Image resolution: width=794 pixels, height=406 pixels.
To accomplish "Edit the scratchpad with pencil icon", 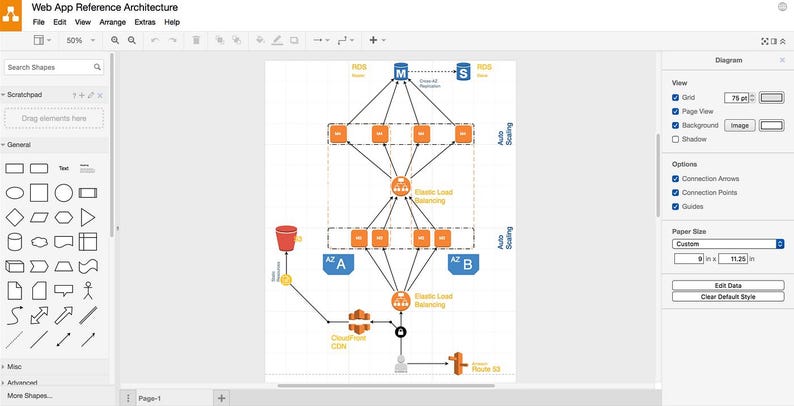I will click(x=91, y=95).
